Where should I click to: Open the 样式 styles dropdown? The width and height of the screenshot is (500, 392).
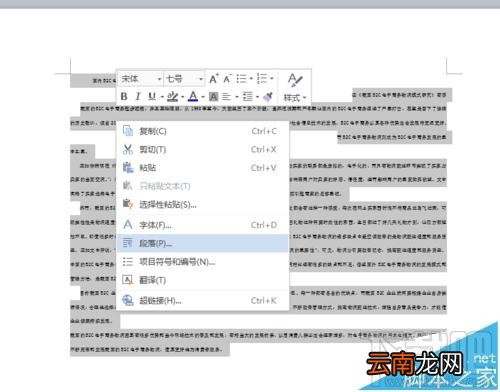295,98
